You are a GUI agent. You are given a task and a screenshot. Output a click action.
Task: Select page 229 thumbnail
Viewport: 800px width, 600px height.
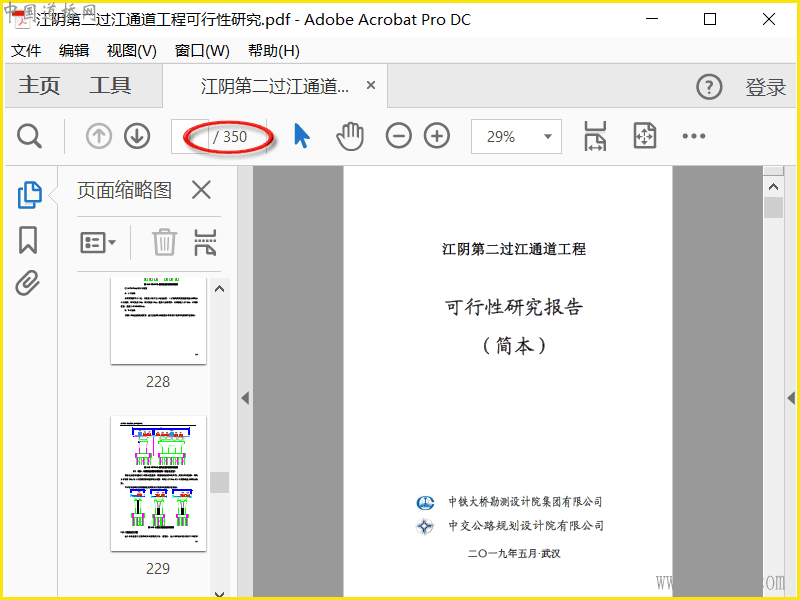(158, 483)
